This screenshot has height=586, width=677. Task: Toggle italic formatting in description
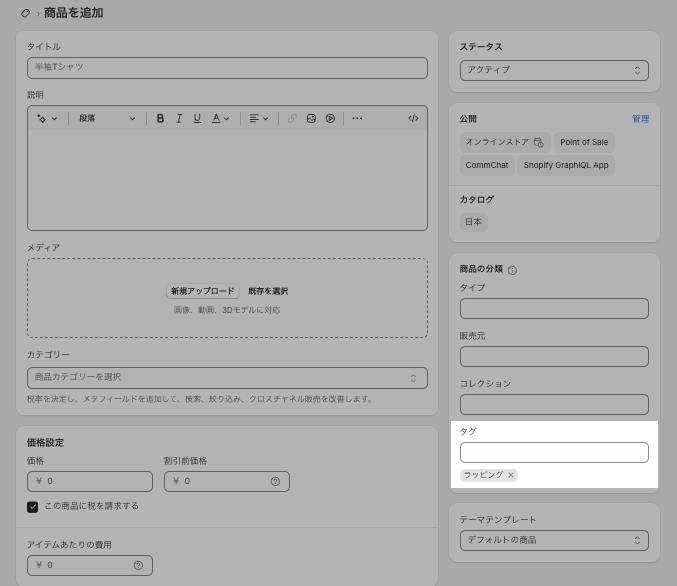click(x=179, y=118)
